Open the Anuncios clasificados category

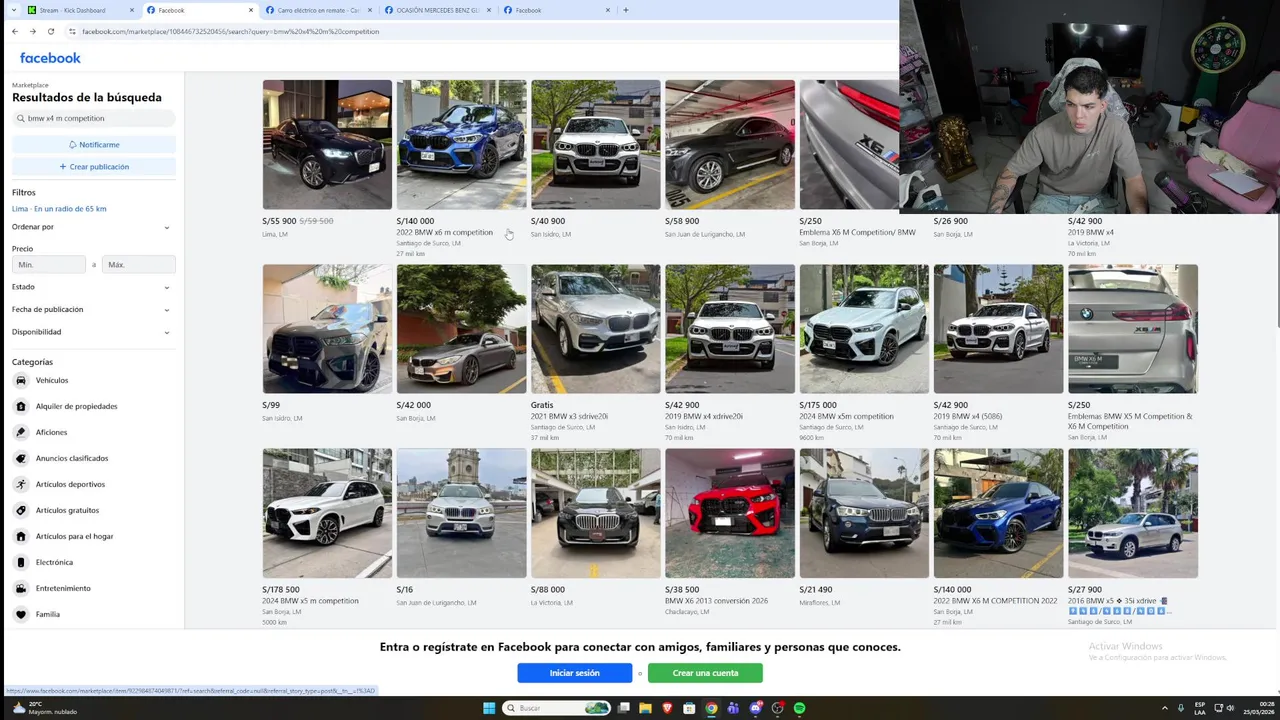pos(72,458)
